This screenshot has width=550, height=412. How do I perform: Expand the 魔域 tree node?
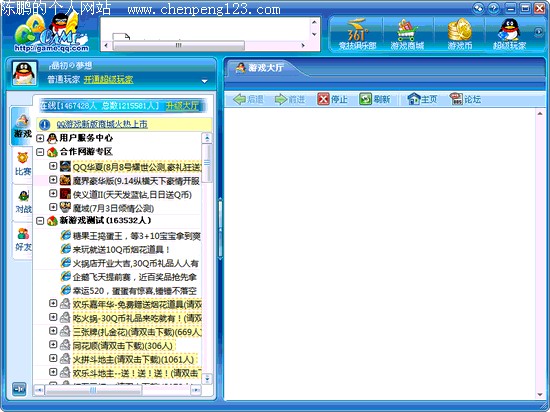[53, 207]
